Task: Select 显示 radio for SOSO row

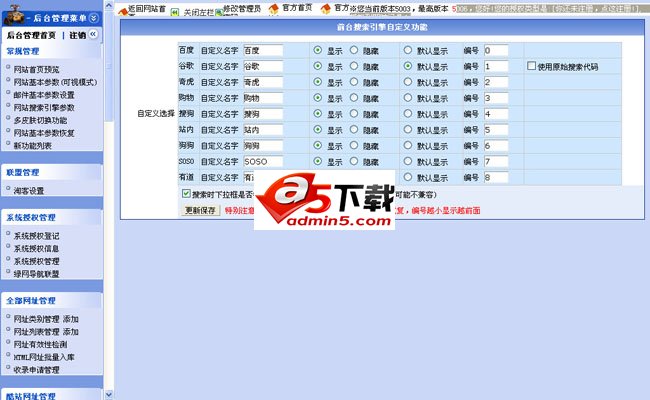Action: pyautogui.click(x=318, y=161)
